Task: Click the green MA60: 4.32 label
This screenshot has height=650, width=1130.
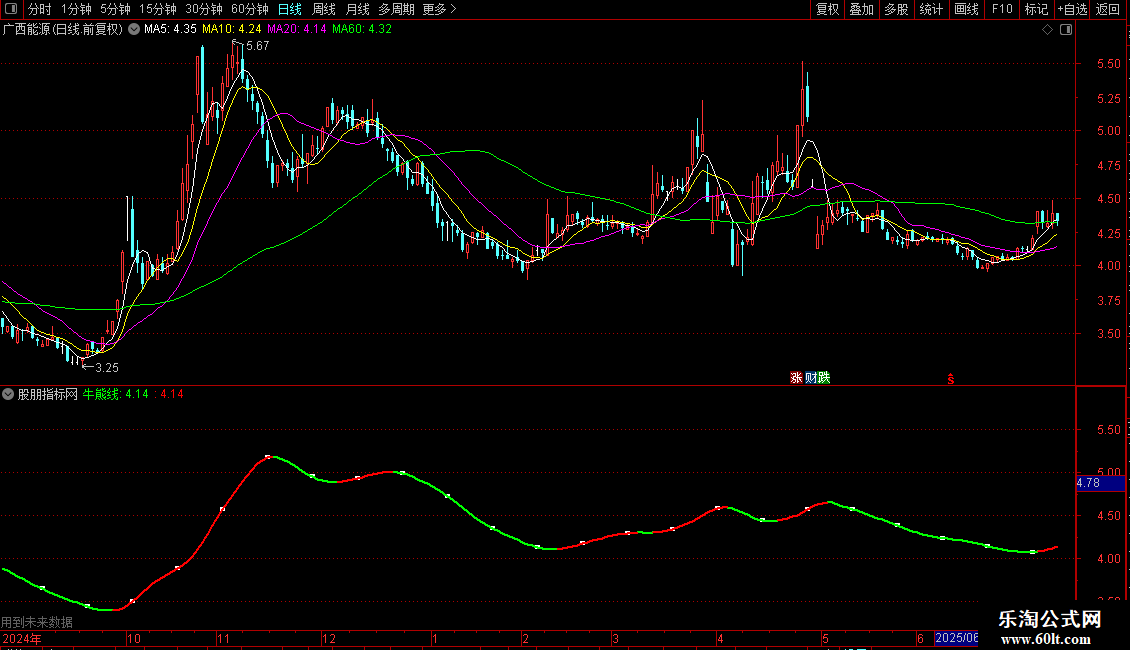Action: (362, 30)
